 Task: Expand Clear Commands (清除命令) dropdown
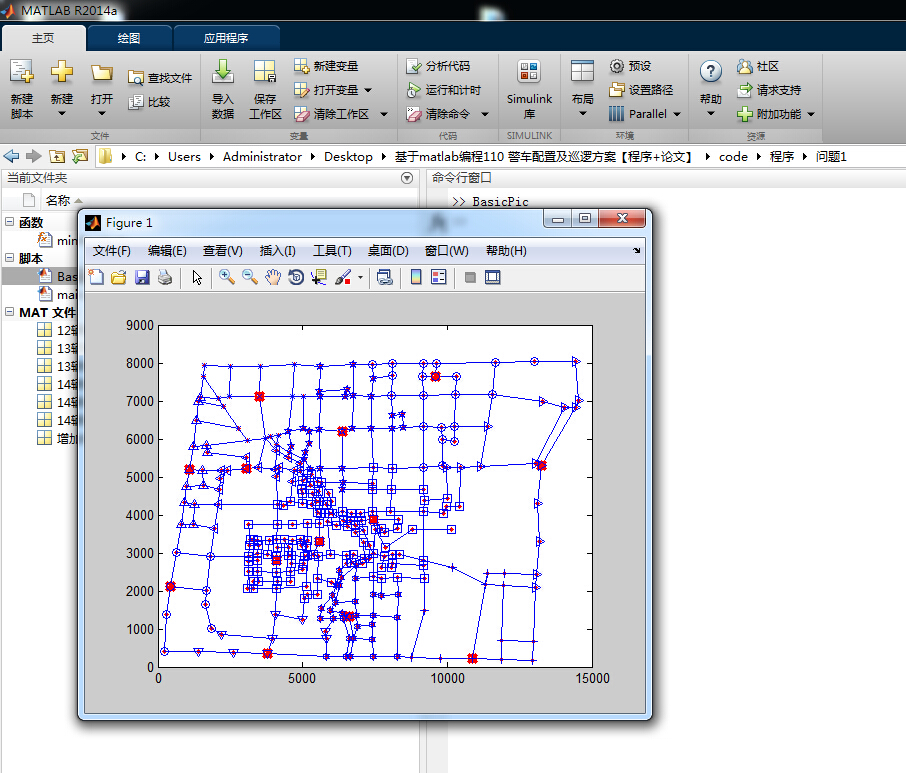[x=485, y=114]
